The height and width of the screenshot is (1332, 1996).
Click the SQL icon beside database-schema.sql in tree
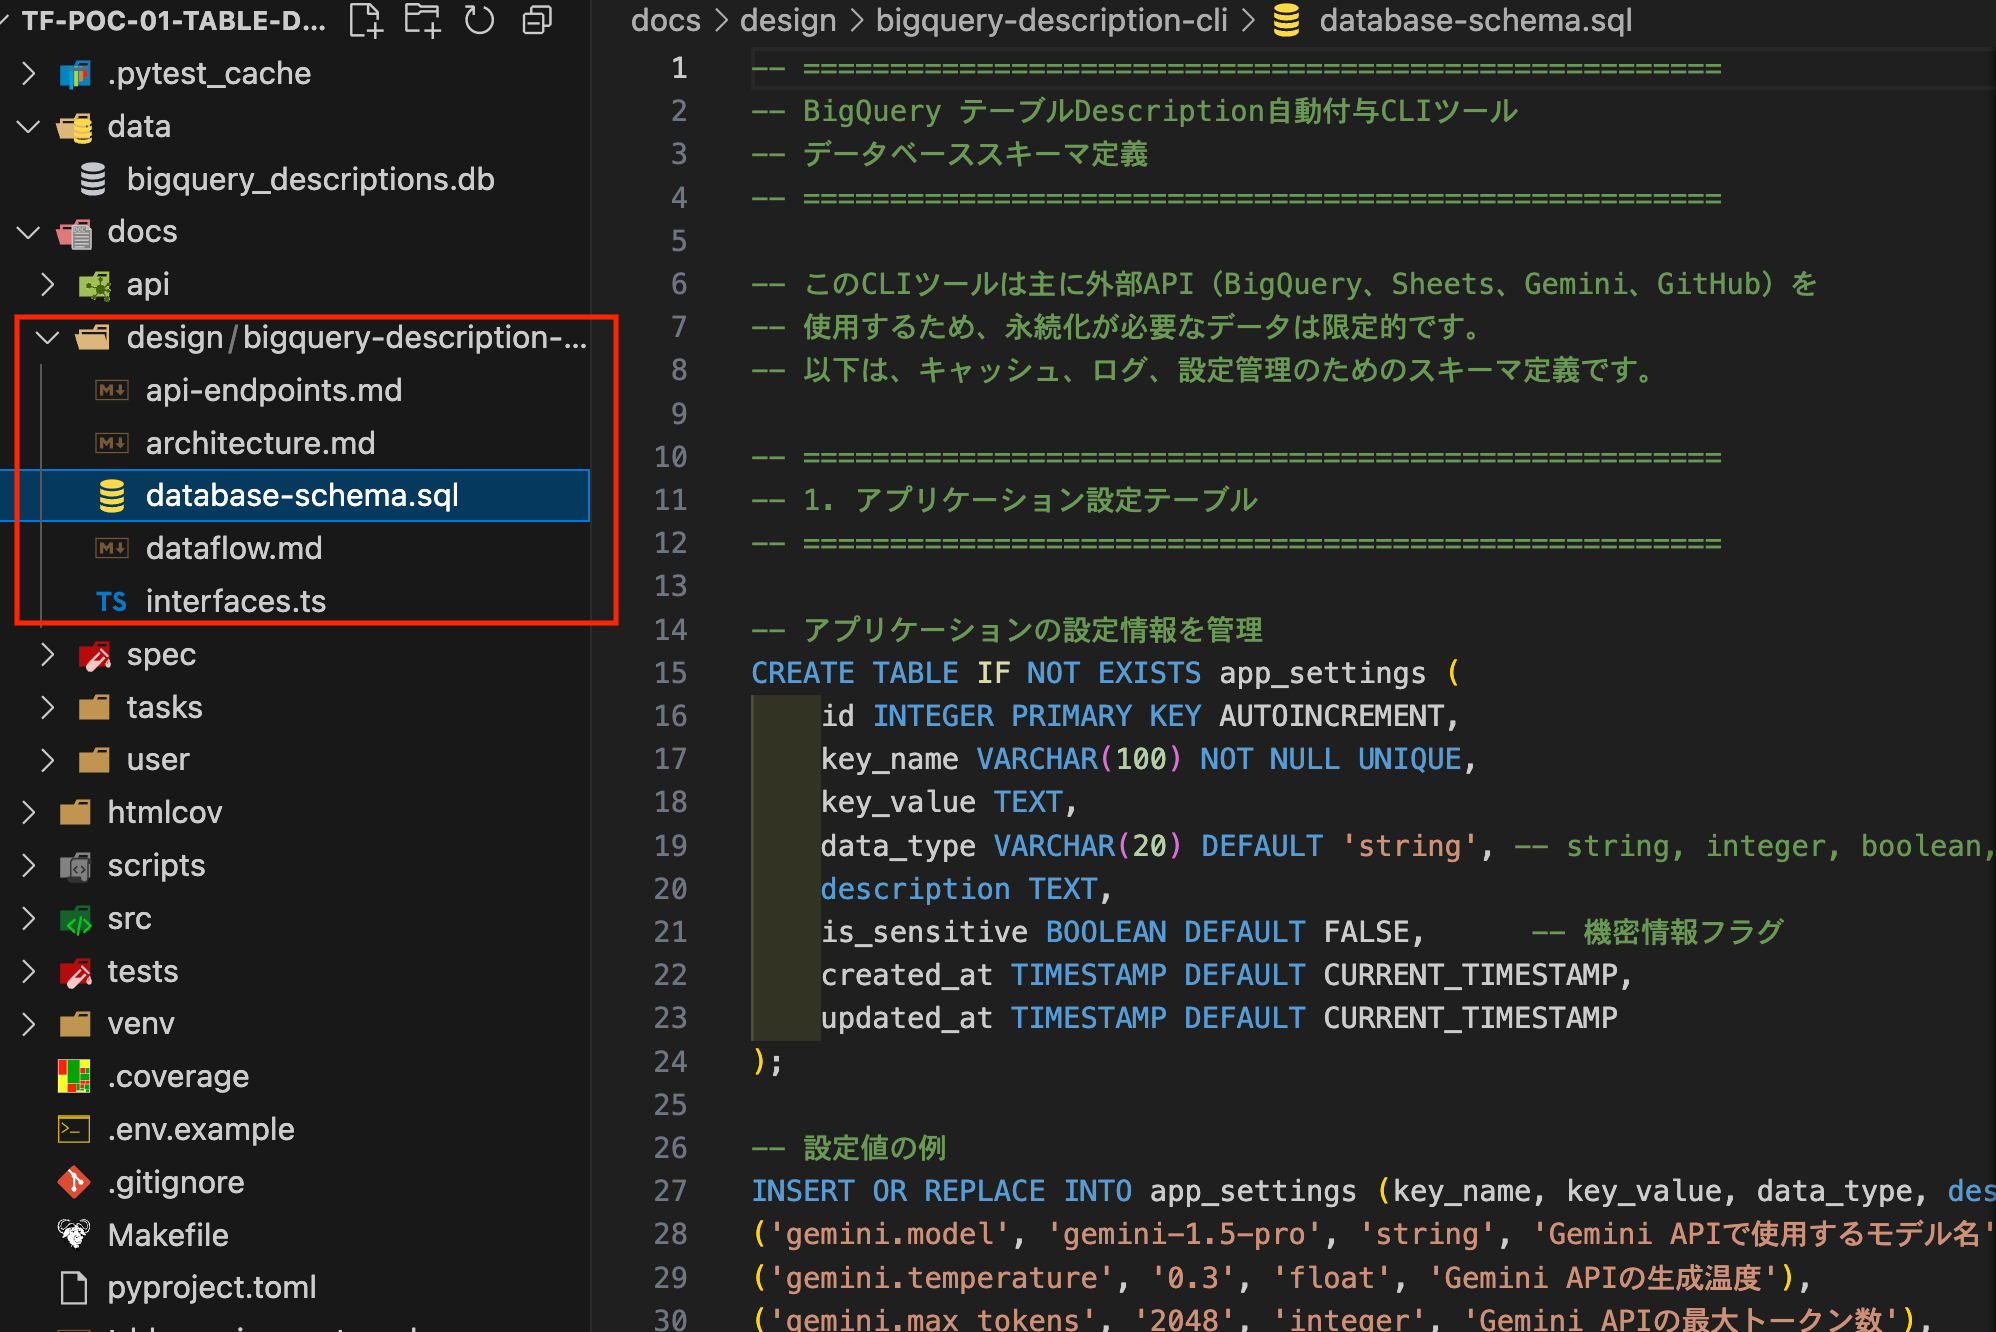[x=112, y=496]
